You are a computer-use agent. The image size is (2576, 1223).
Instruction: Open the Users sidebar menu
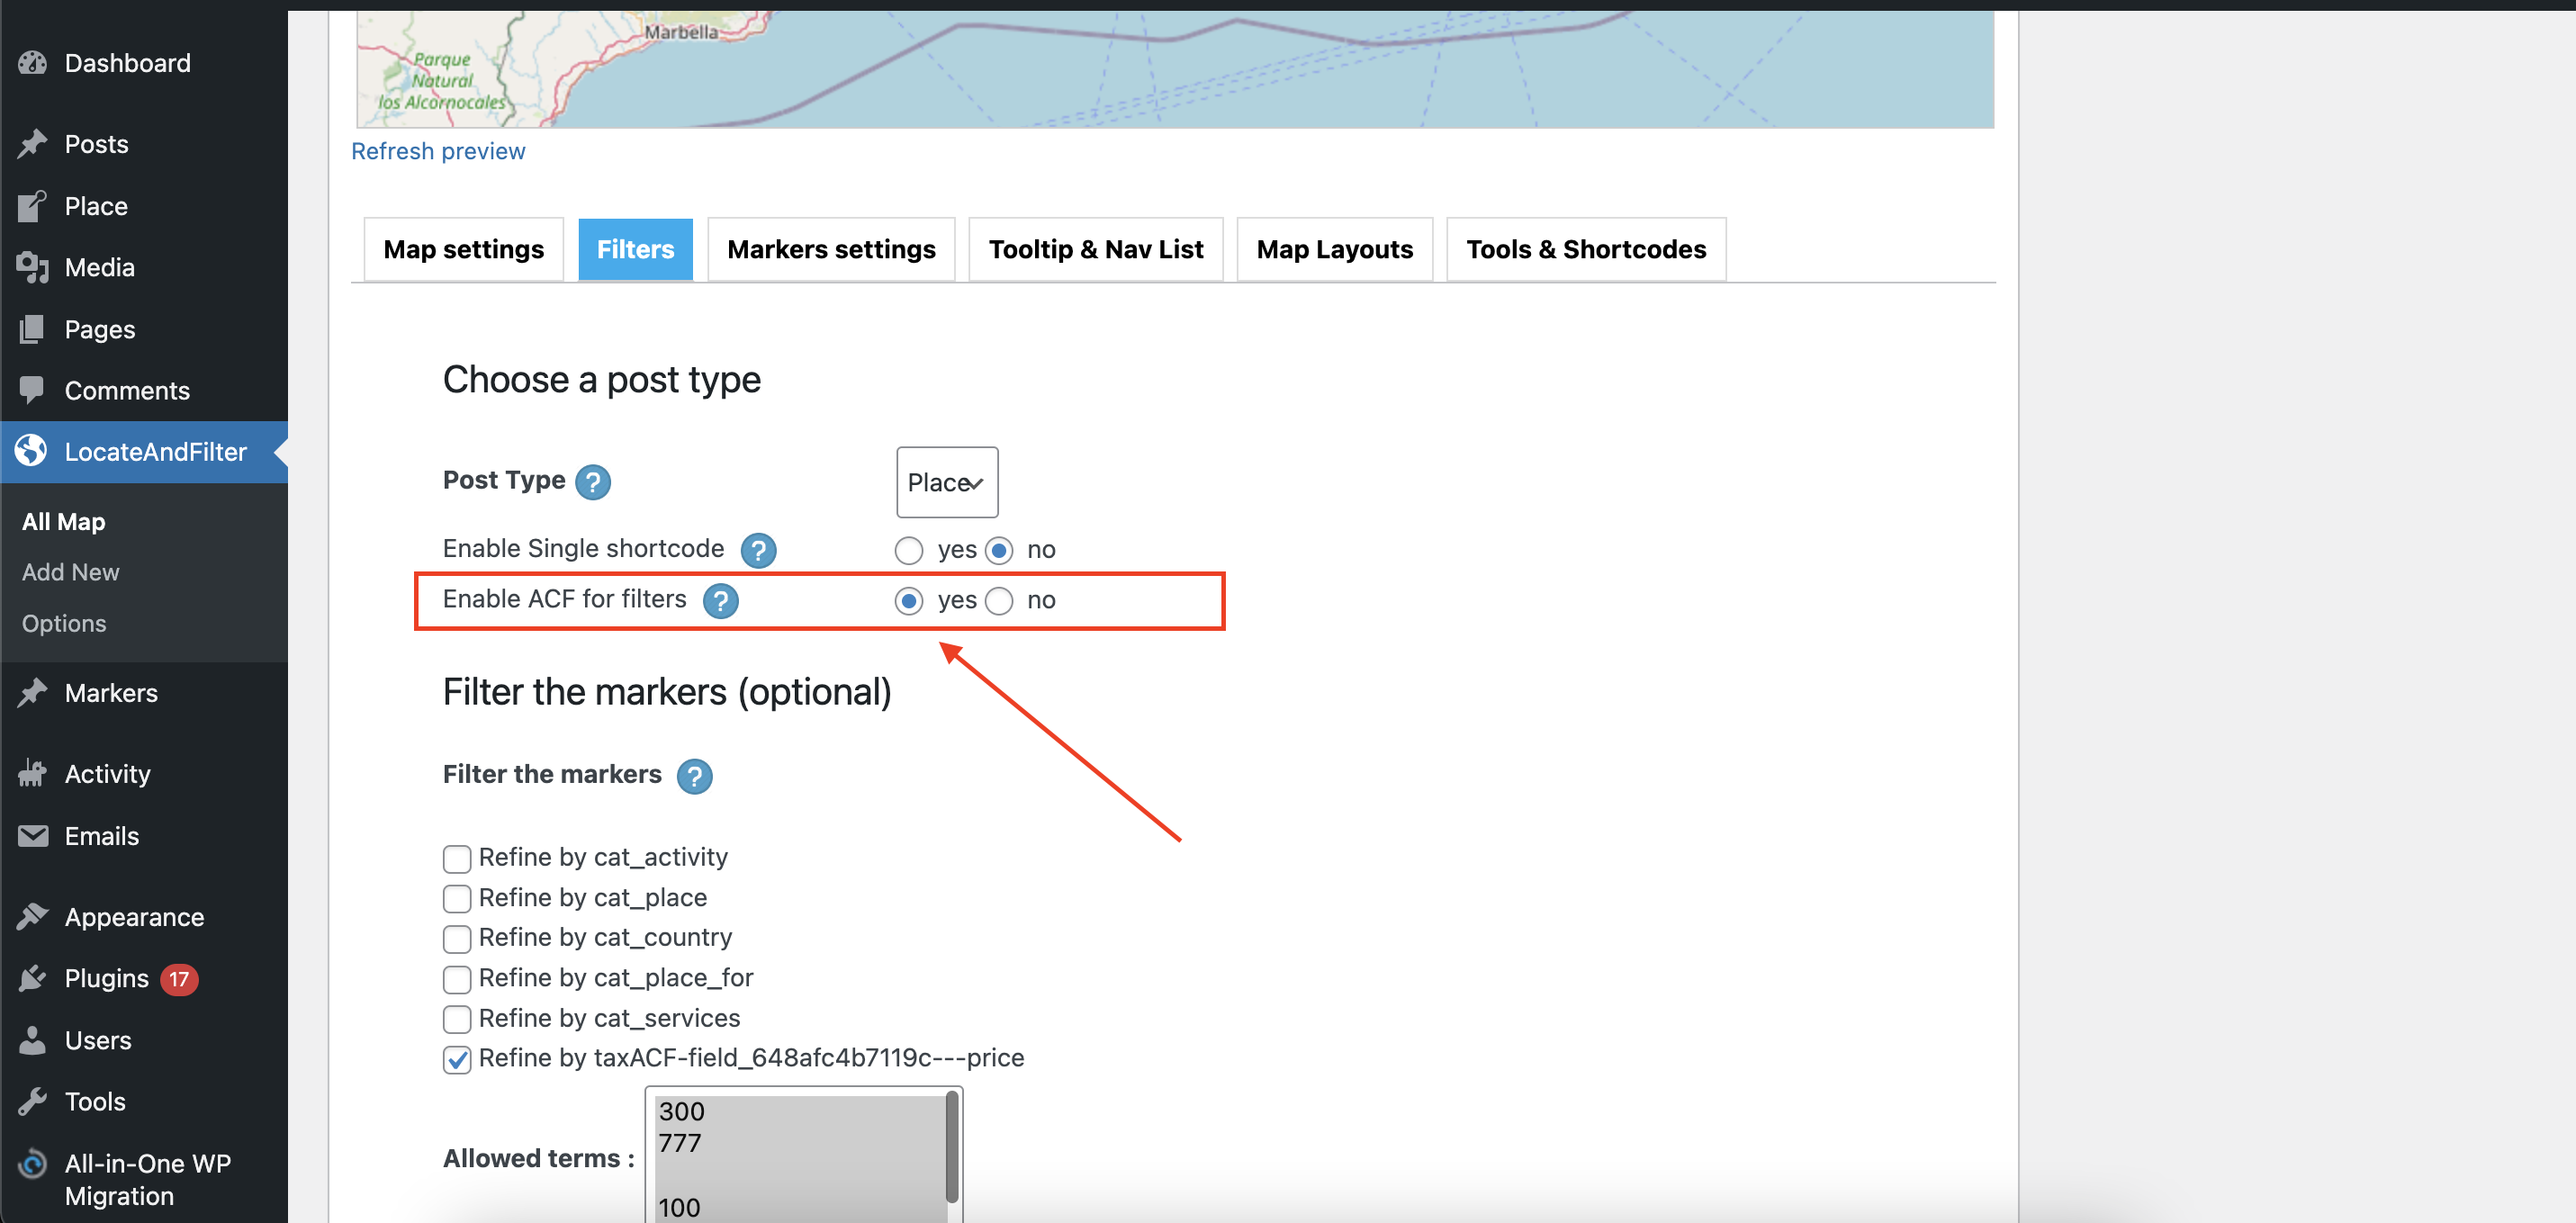coord(98,1040)
